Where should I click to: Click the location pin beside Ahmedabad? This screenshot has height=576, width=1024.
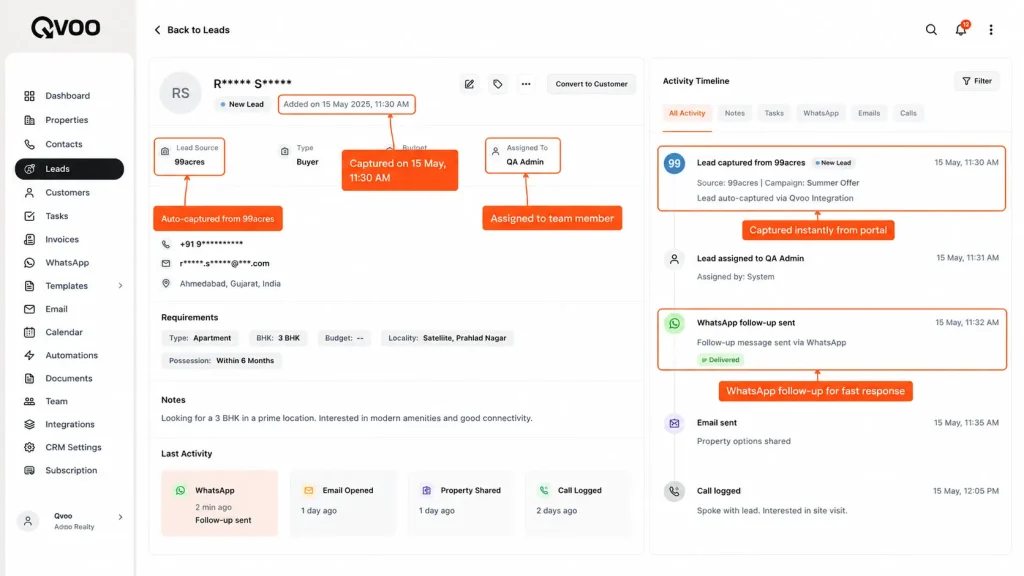[166, 283]
